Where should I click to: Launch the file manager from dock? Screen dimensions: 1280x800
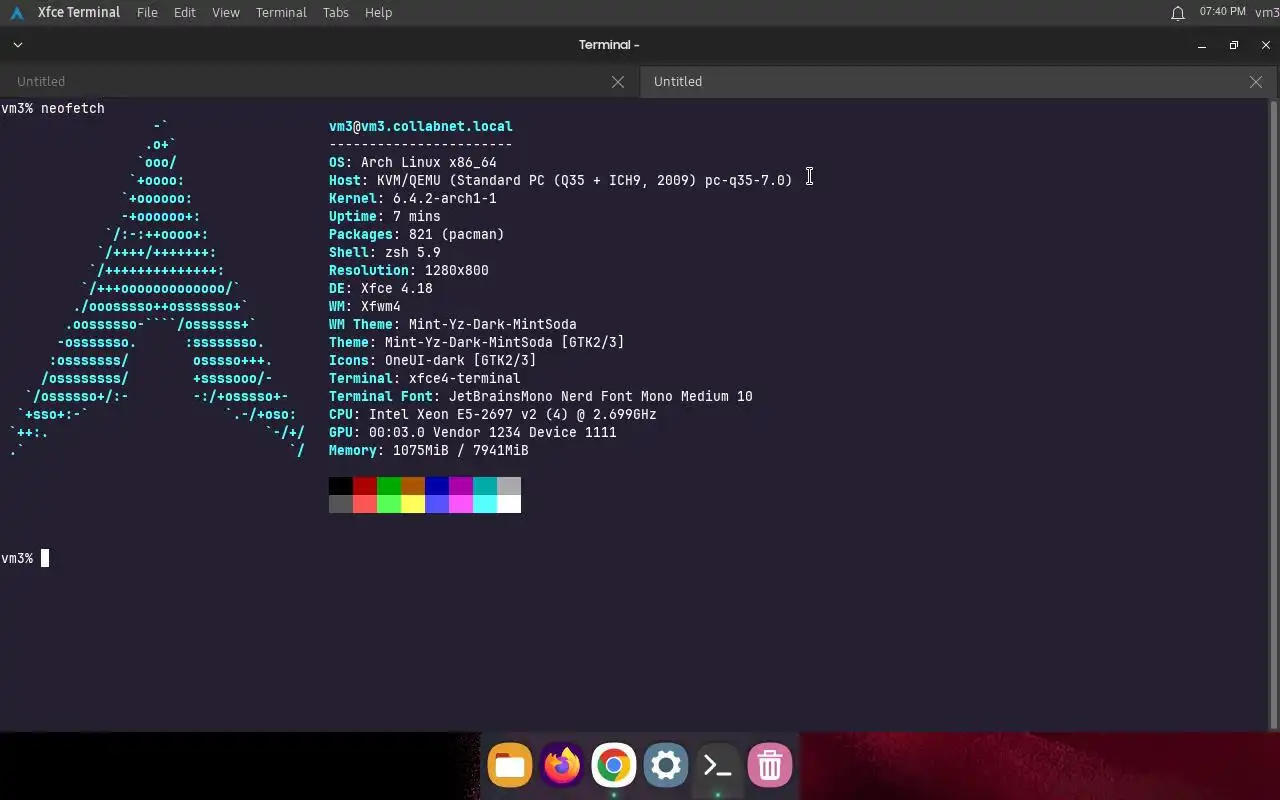510,766
